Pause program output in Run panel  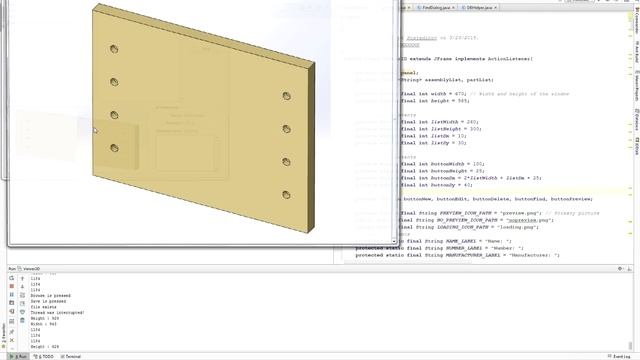click(x=11, y=295)
